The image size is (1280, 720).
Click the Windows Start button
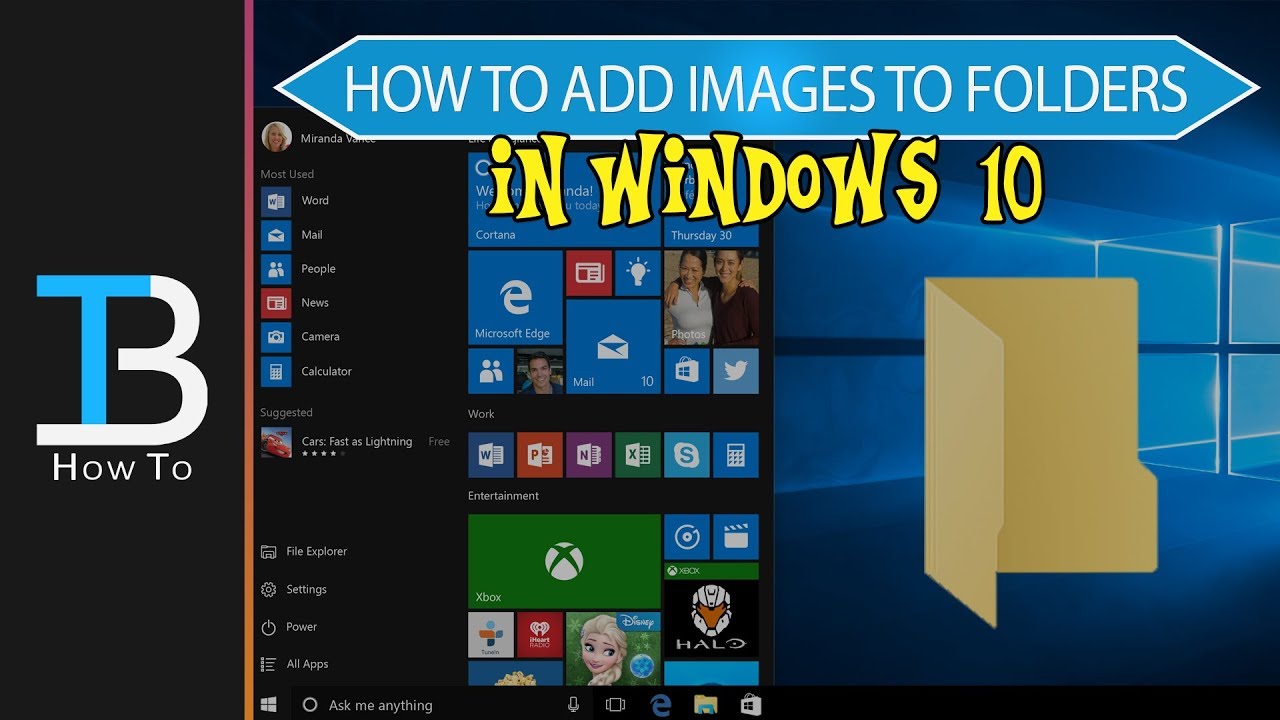[x=269, y=705]
